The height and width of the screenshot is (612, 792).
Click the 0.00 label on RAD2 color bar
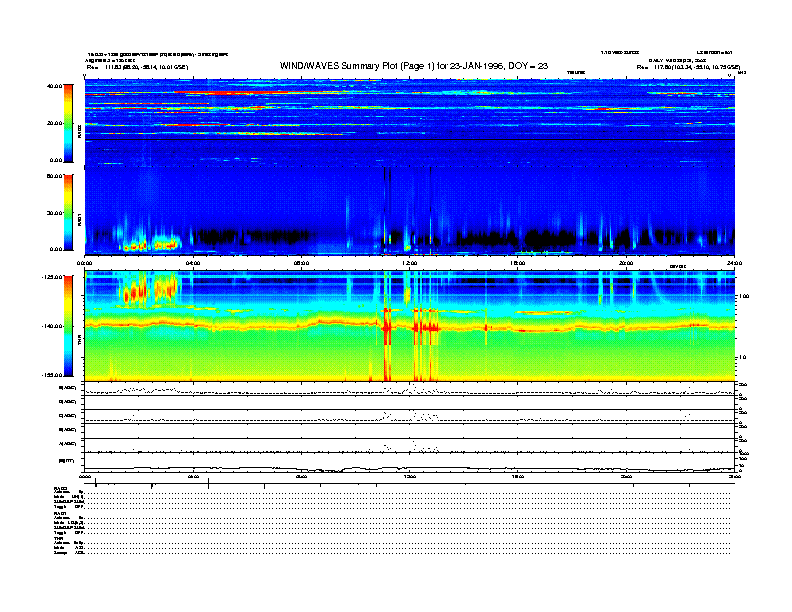(56, 160)
